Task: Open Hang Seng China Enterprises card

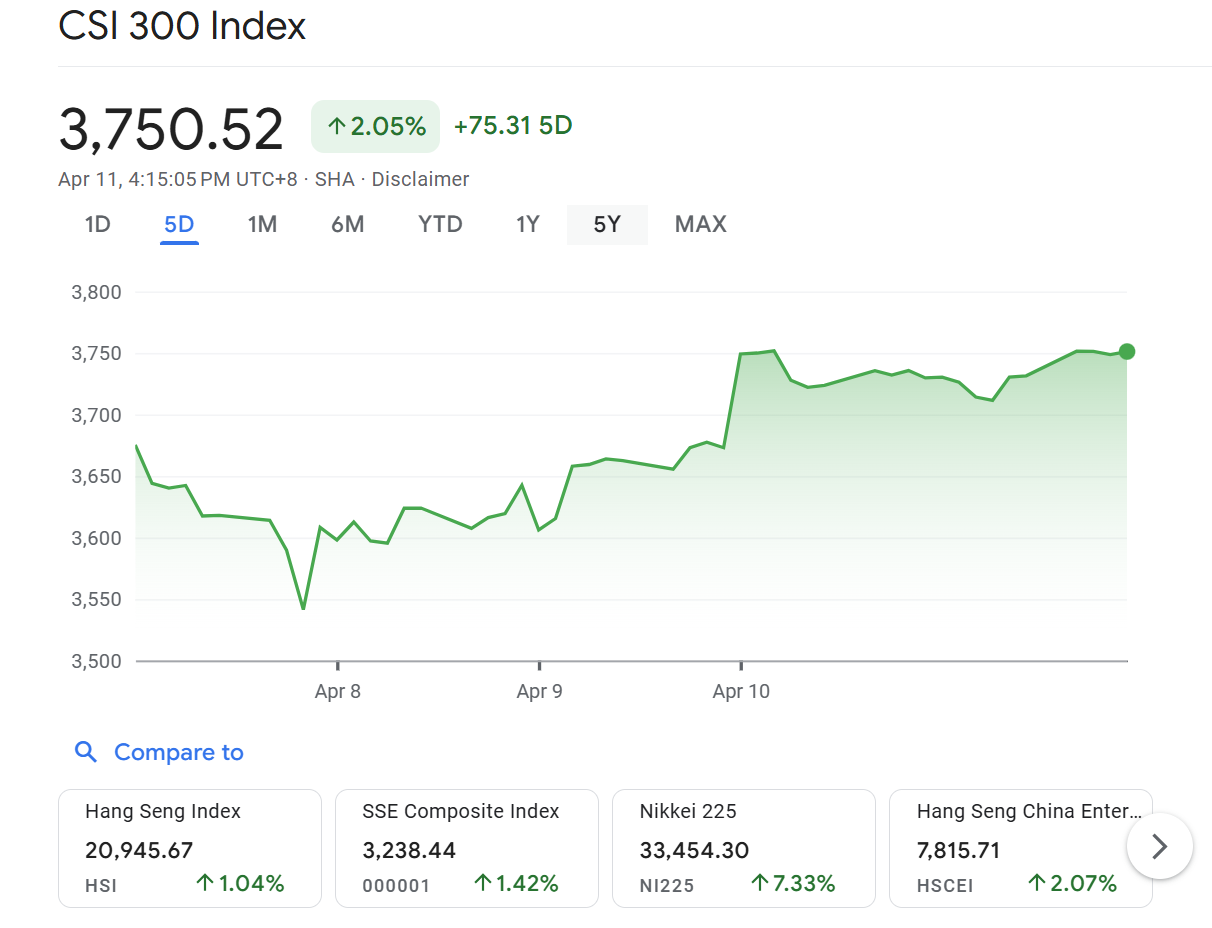Action: [1010, 848]
